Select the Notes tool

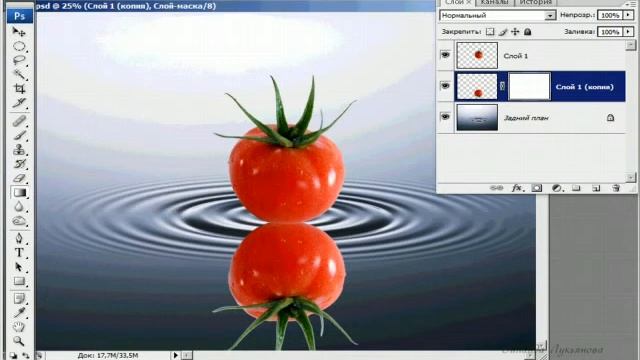pyautogui.click(x=19, y=299)
